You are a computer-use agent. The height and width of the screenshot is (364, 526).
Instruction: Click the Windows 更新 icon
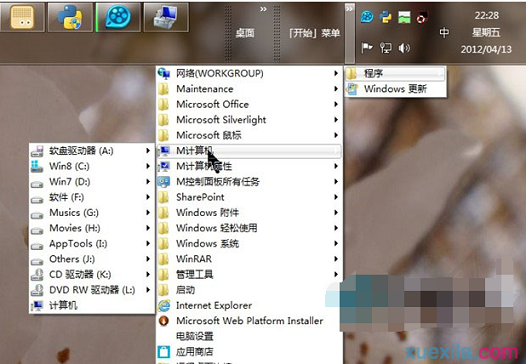[x=352, y=89]
